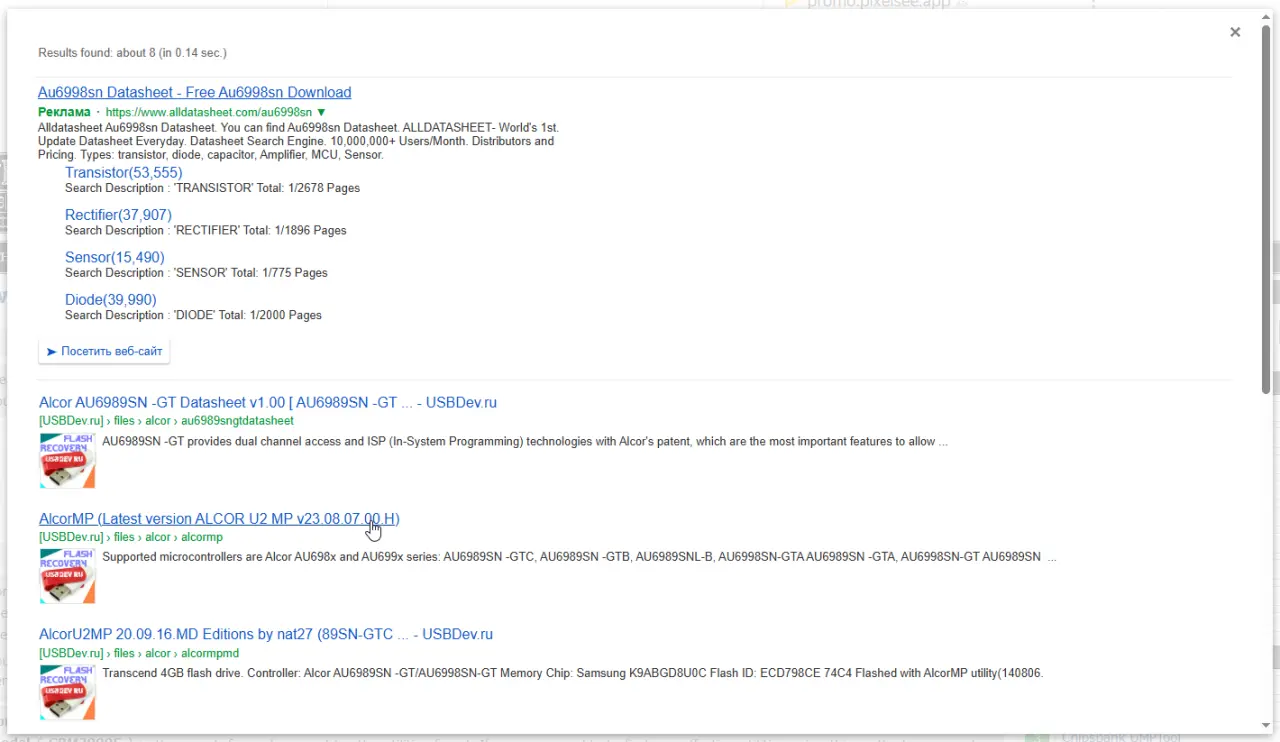
Task: Open Alcor AU6989SN -GT Datasheet result
Action: (x=268, y=402)
